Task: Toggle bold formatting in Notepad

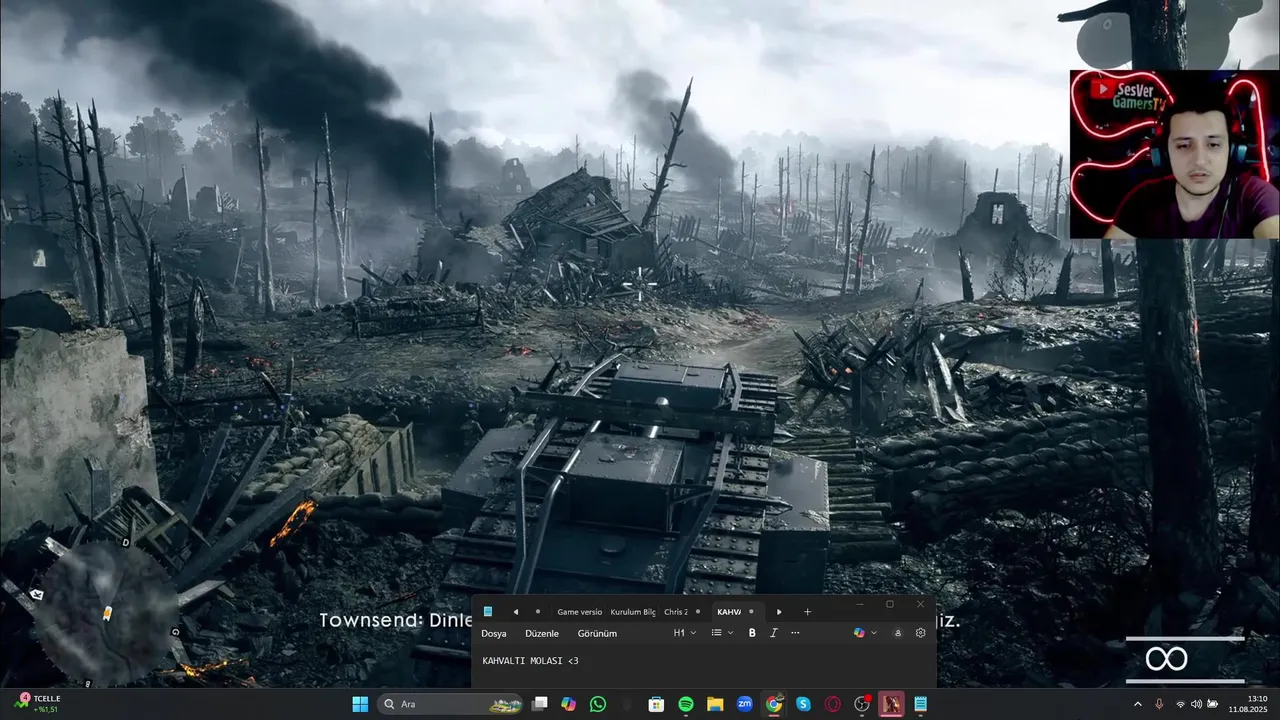Action: [x=752, y=633]
